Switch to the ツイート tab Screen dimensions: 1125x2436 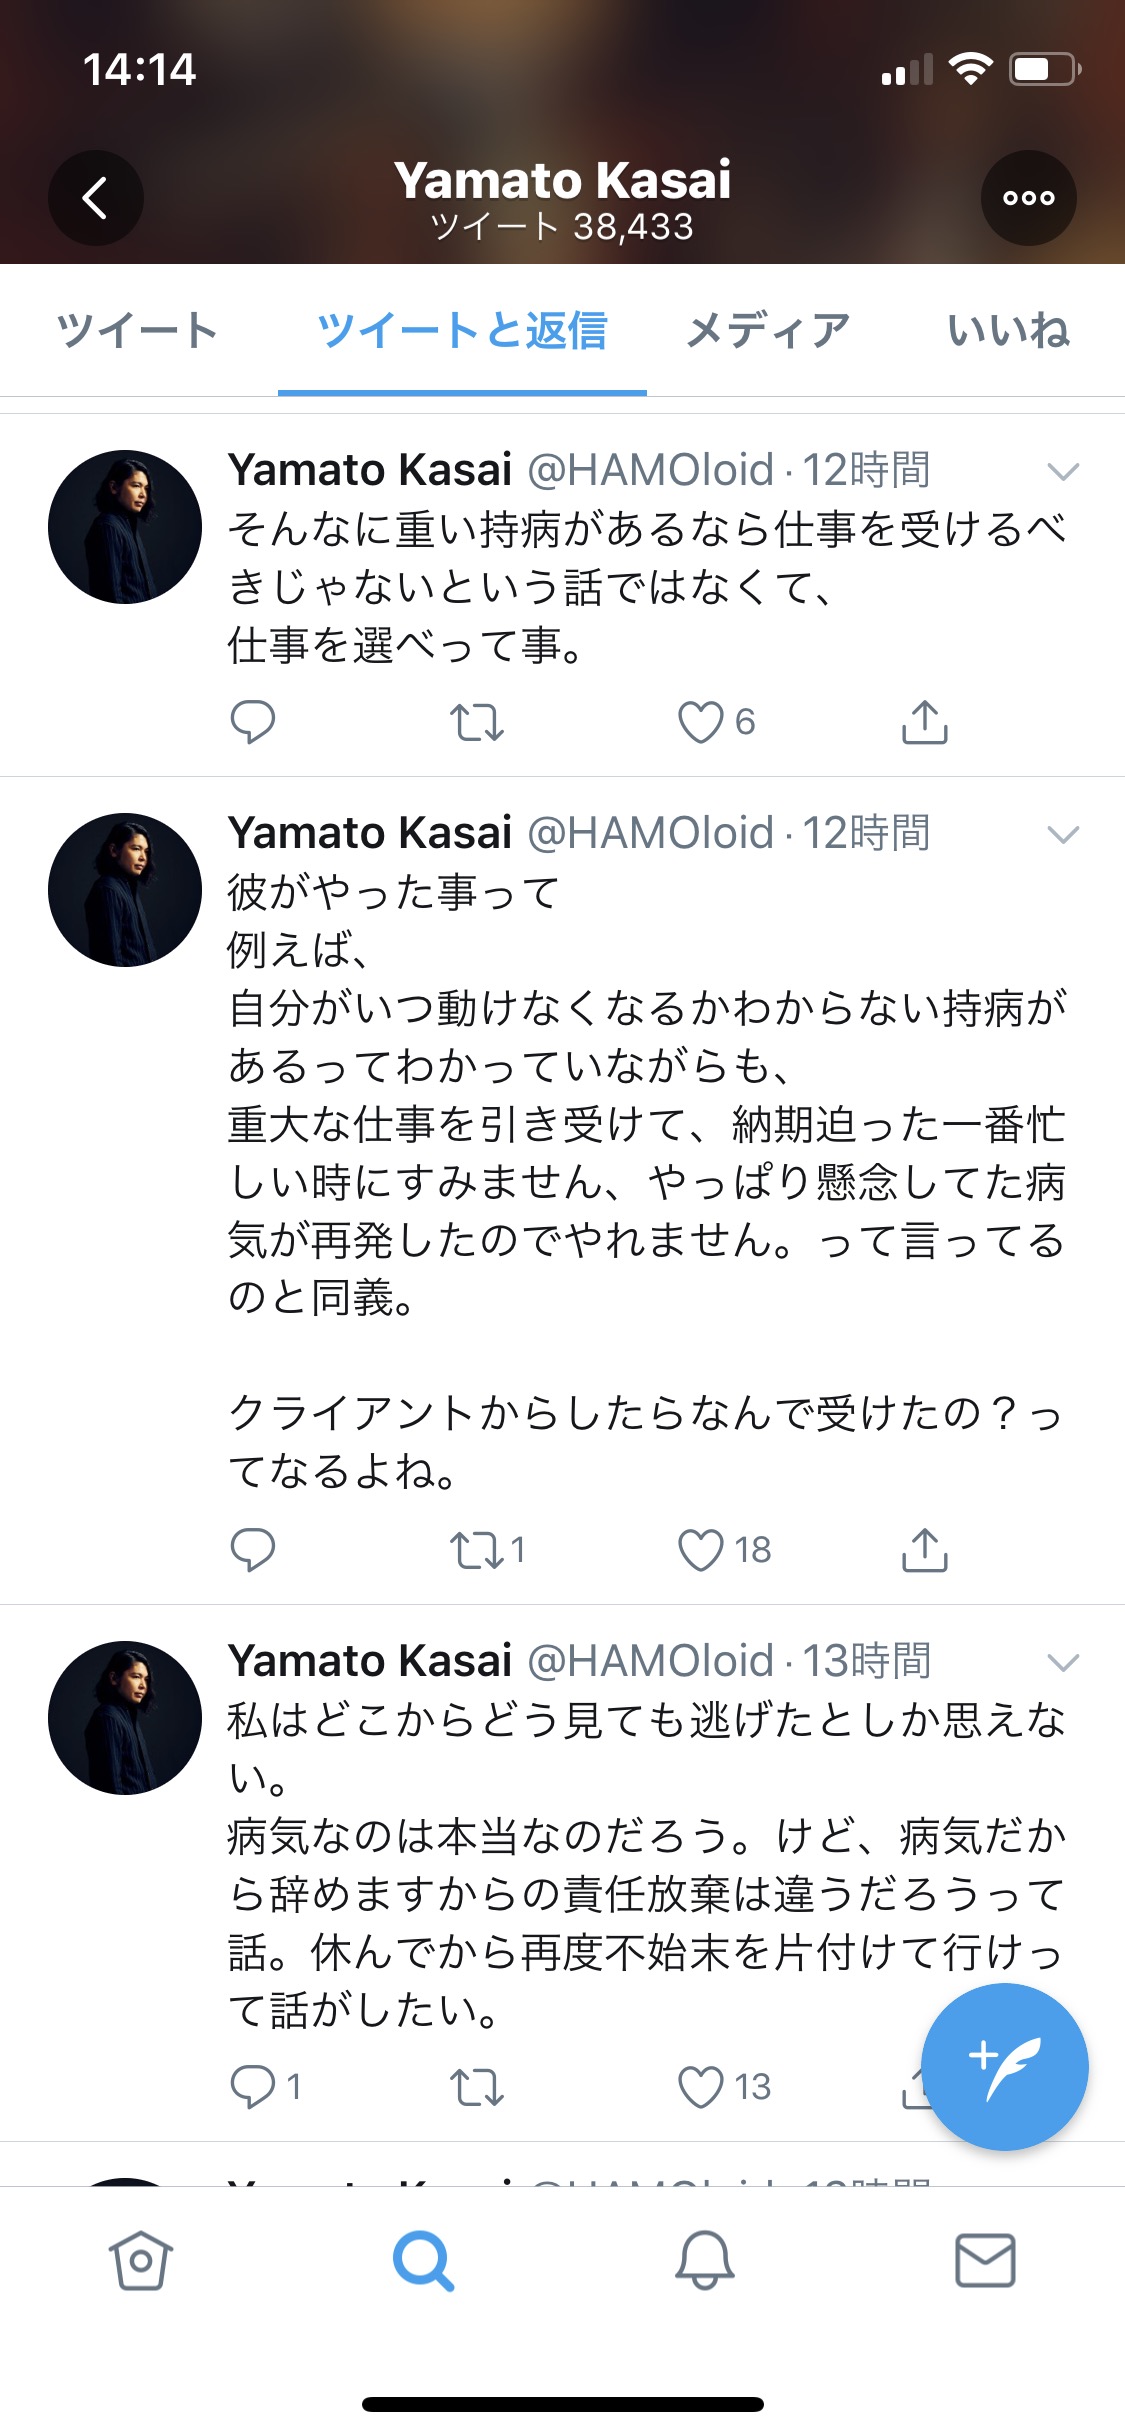(137, 330)
